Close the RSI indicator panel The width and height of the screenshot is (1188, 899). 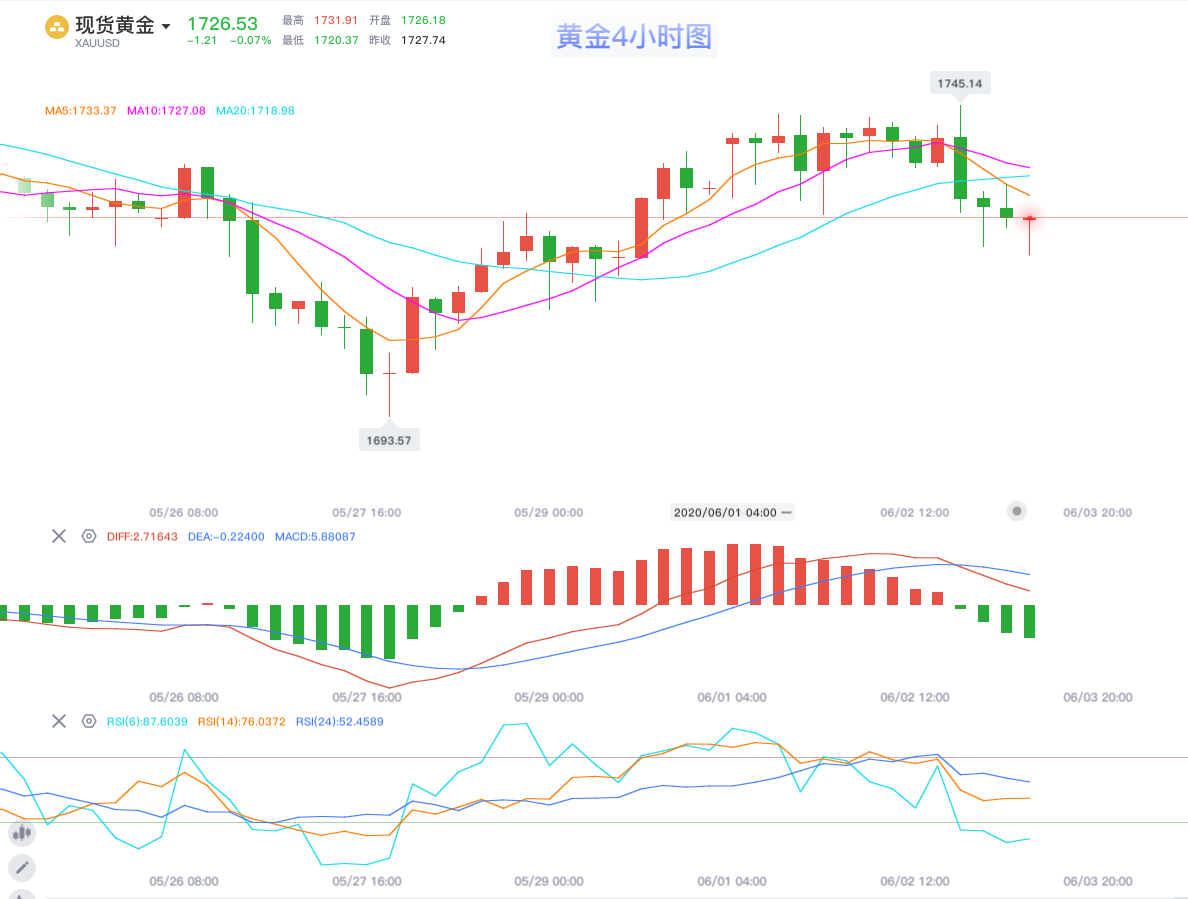point(59,721)
